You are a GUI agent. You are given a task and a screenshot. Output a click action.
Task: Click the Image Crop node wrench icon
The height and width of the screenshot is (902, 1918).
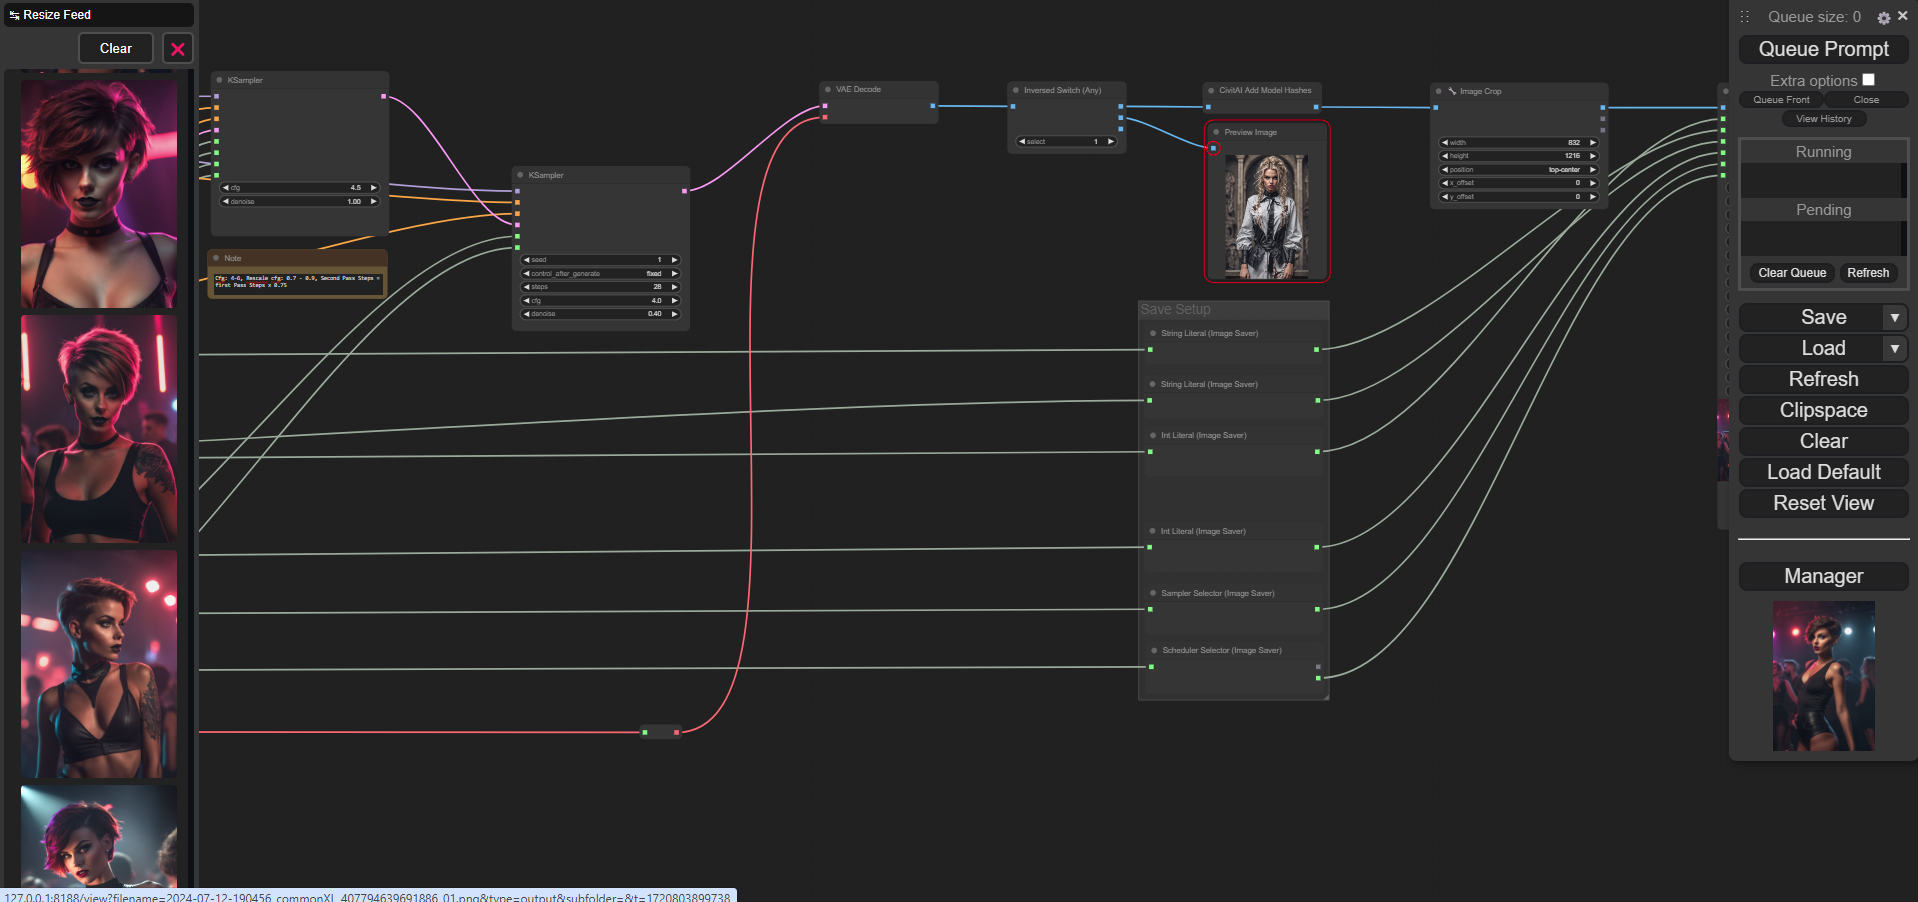click(1452, 91)
